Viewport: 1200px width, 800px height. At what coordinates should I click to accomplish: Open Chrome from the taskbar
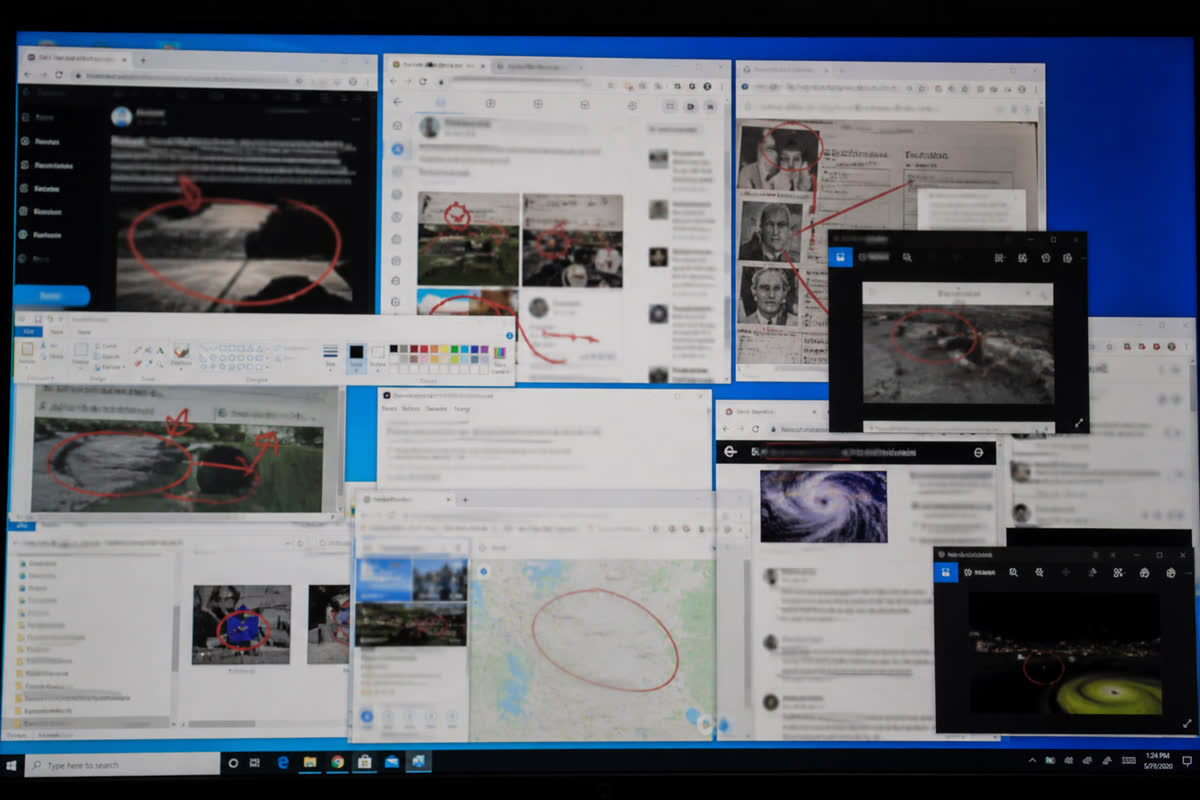point(337,763)
